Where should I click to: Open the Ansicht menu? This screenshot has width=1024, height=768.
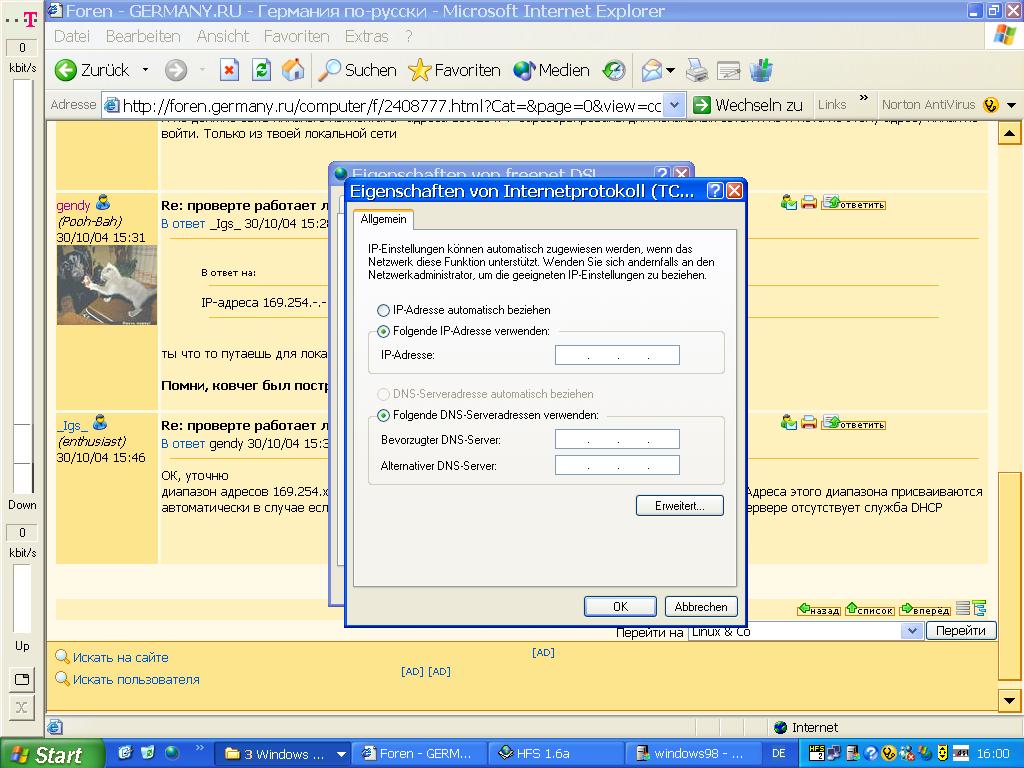(223, 36)
